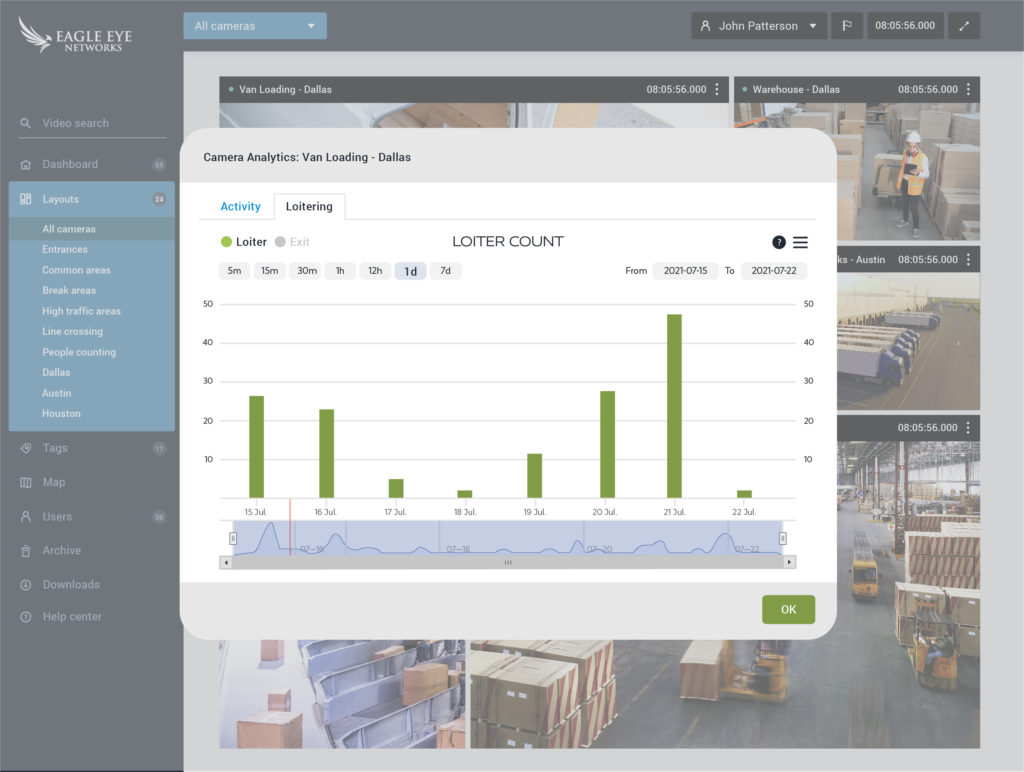Enable the Exit series in the legend
Image resolution: width=1024 pixels, height=772 pixels.
coord(293,242)
